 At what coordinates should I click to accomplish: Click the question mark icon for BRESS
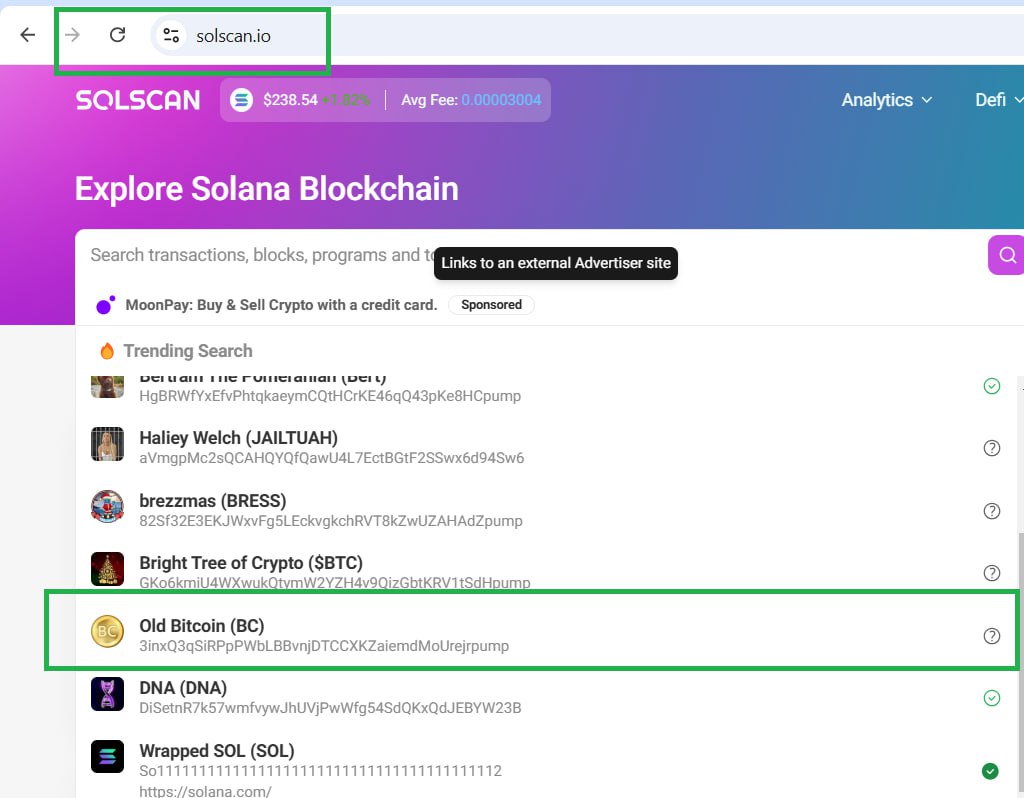point(991,511)
